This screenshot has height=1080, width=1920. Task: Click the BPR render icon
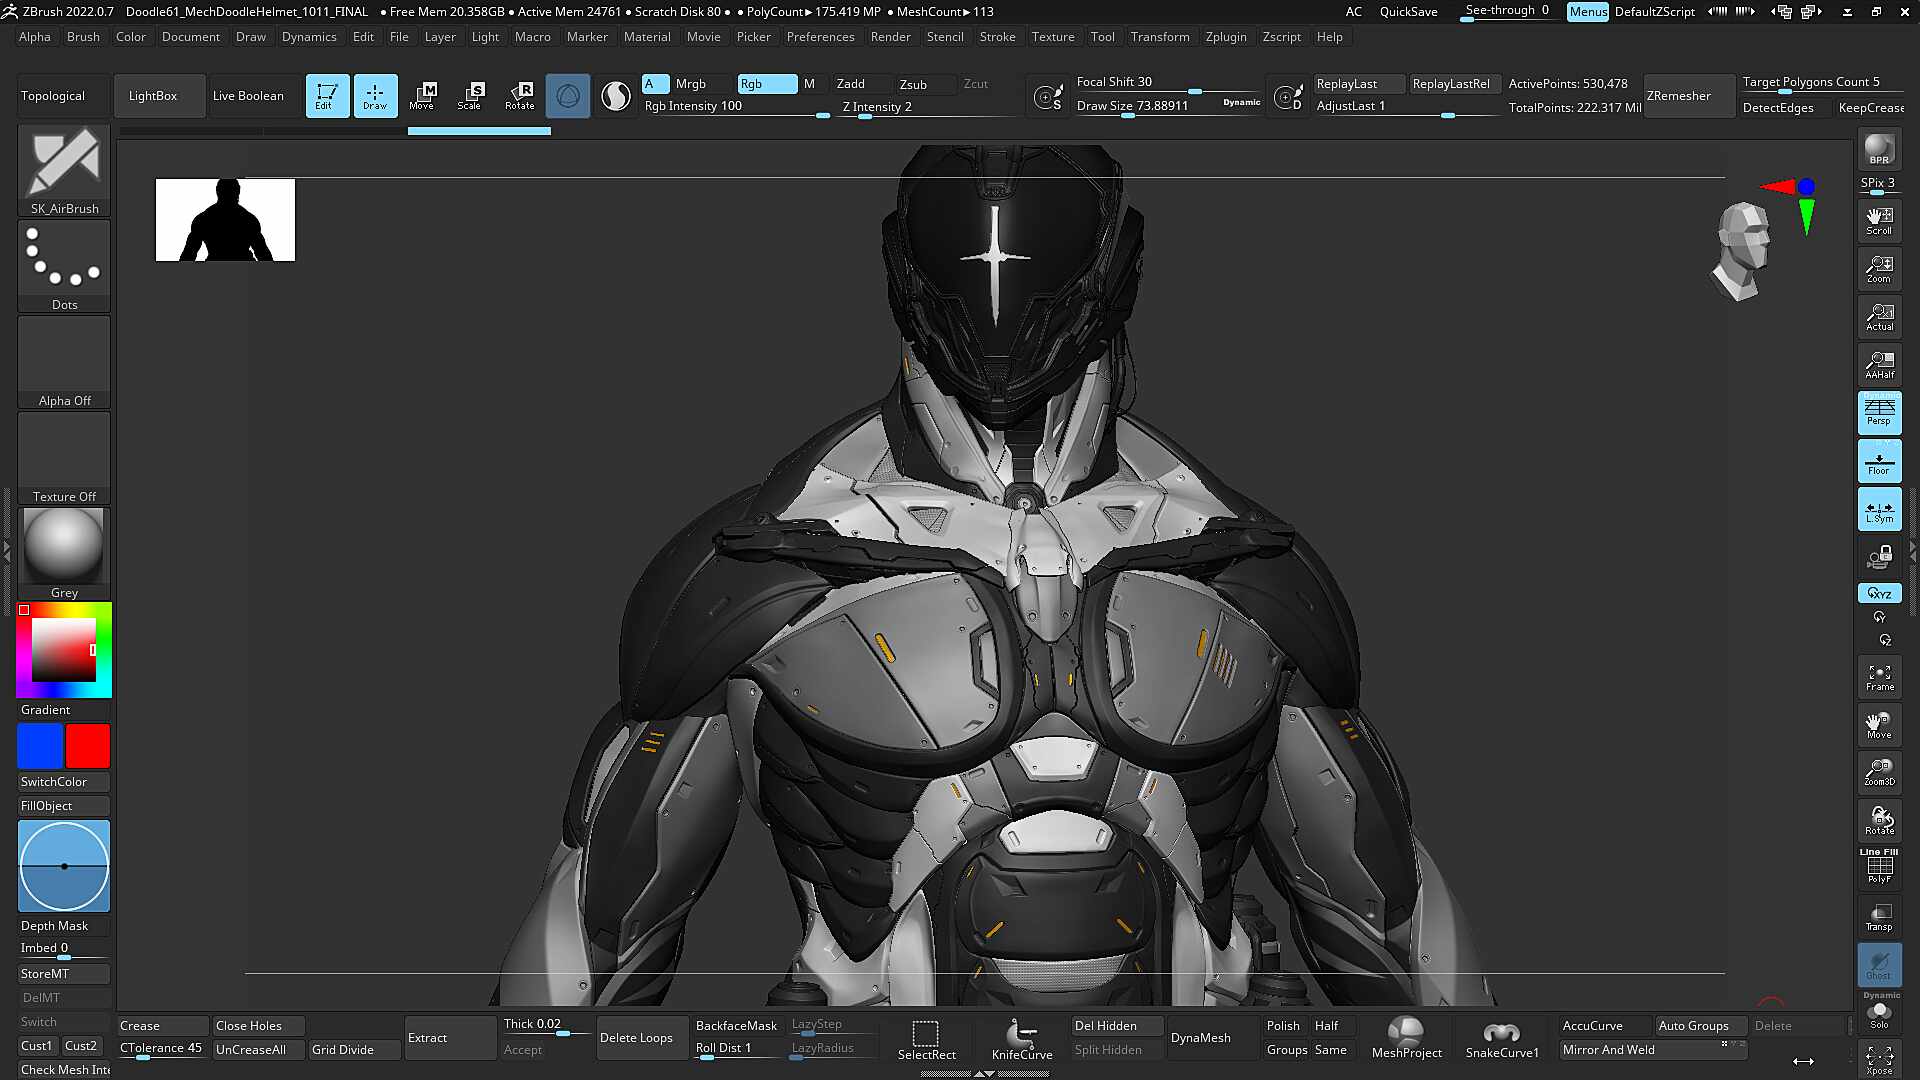point(1879,150)
